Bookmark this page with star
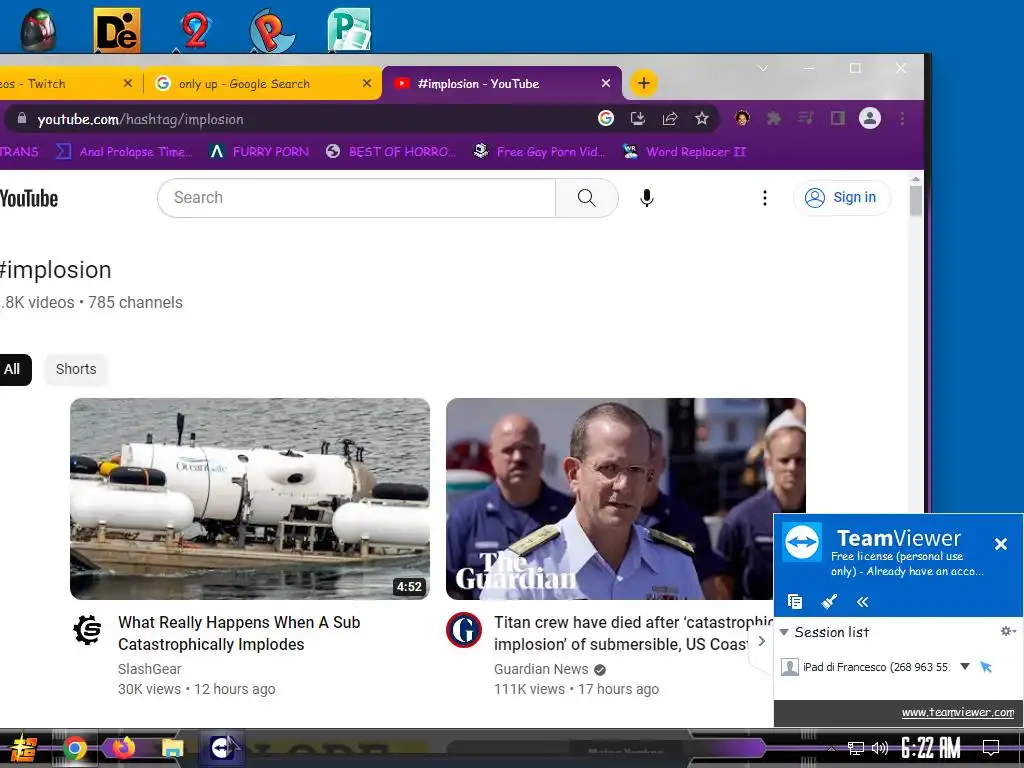Image resolution: width=1024 pixels, height=768 pixels. (701, 118)
